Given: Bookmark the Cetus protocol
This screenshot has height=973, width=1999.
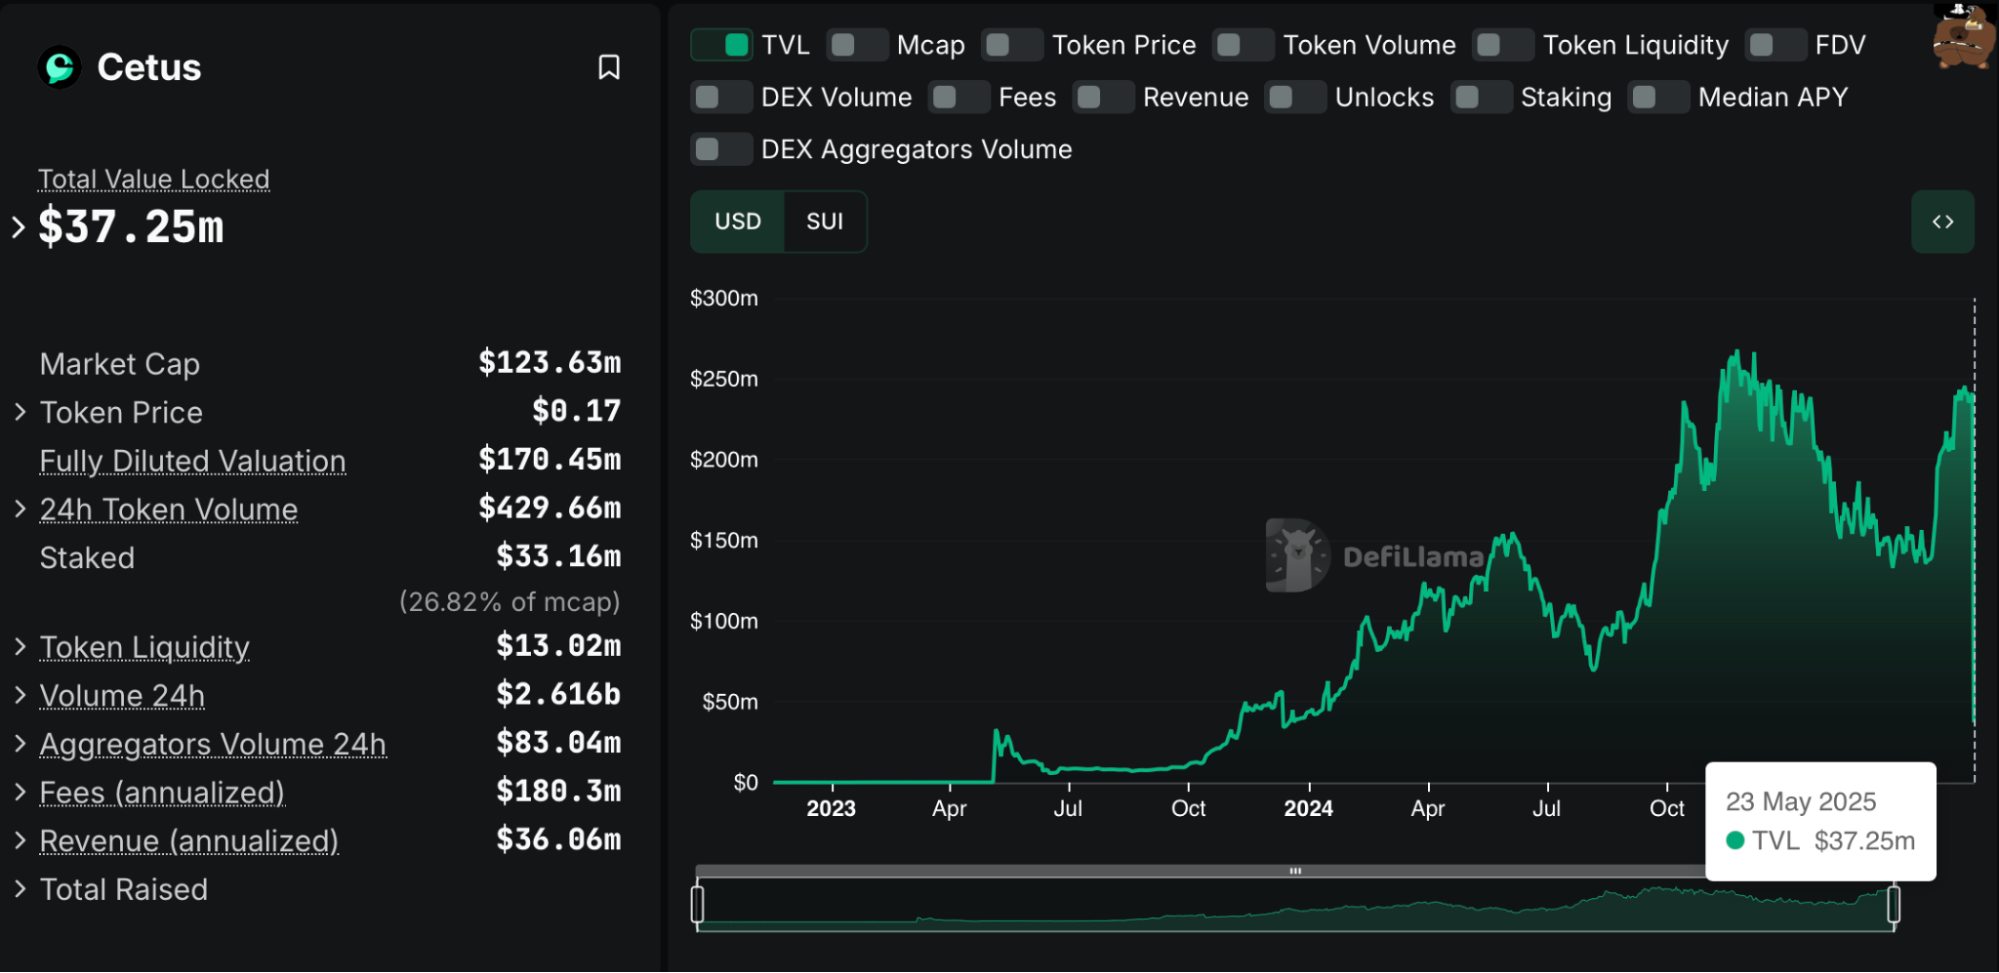Looking at the screenshot, I should [x=611, y=67].
